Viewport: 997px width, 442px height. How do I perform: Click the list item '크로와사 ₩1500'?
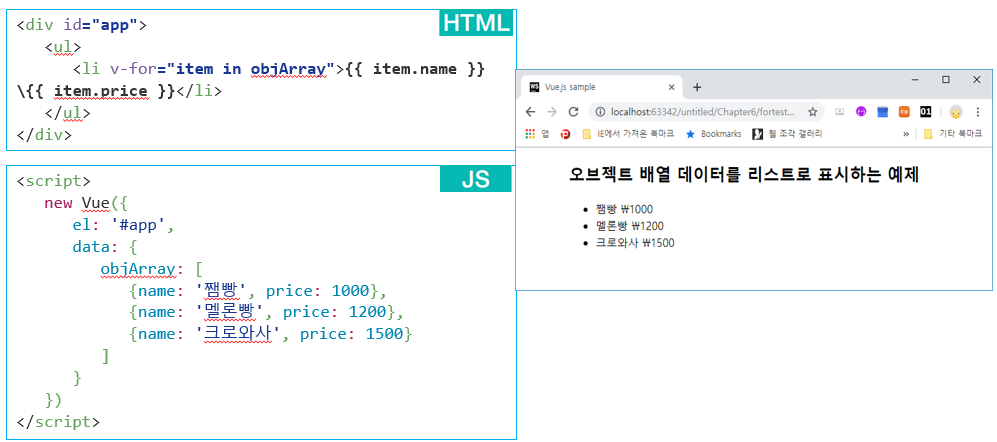click(635, 242)
